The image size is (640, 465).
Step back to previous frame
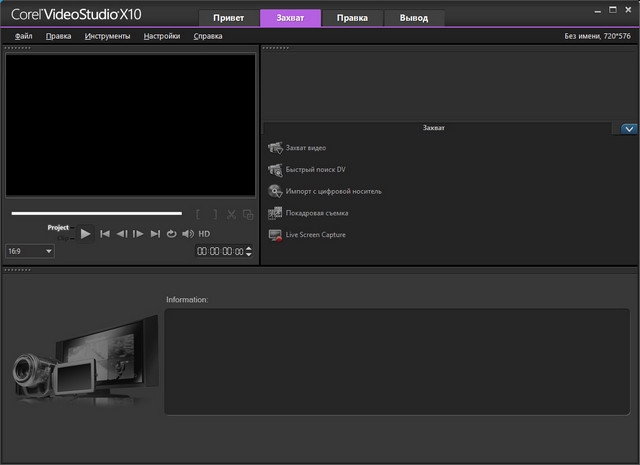tap(121, 234)
